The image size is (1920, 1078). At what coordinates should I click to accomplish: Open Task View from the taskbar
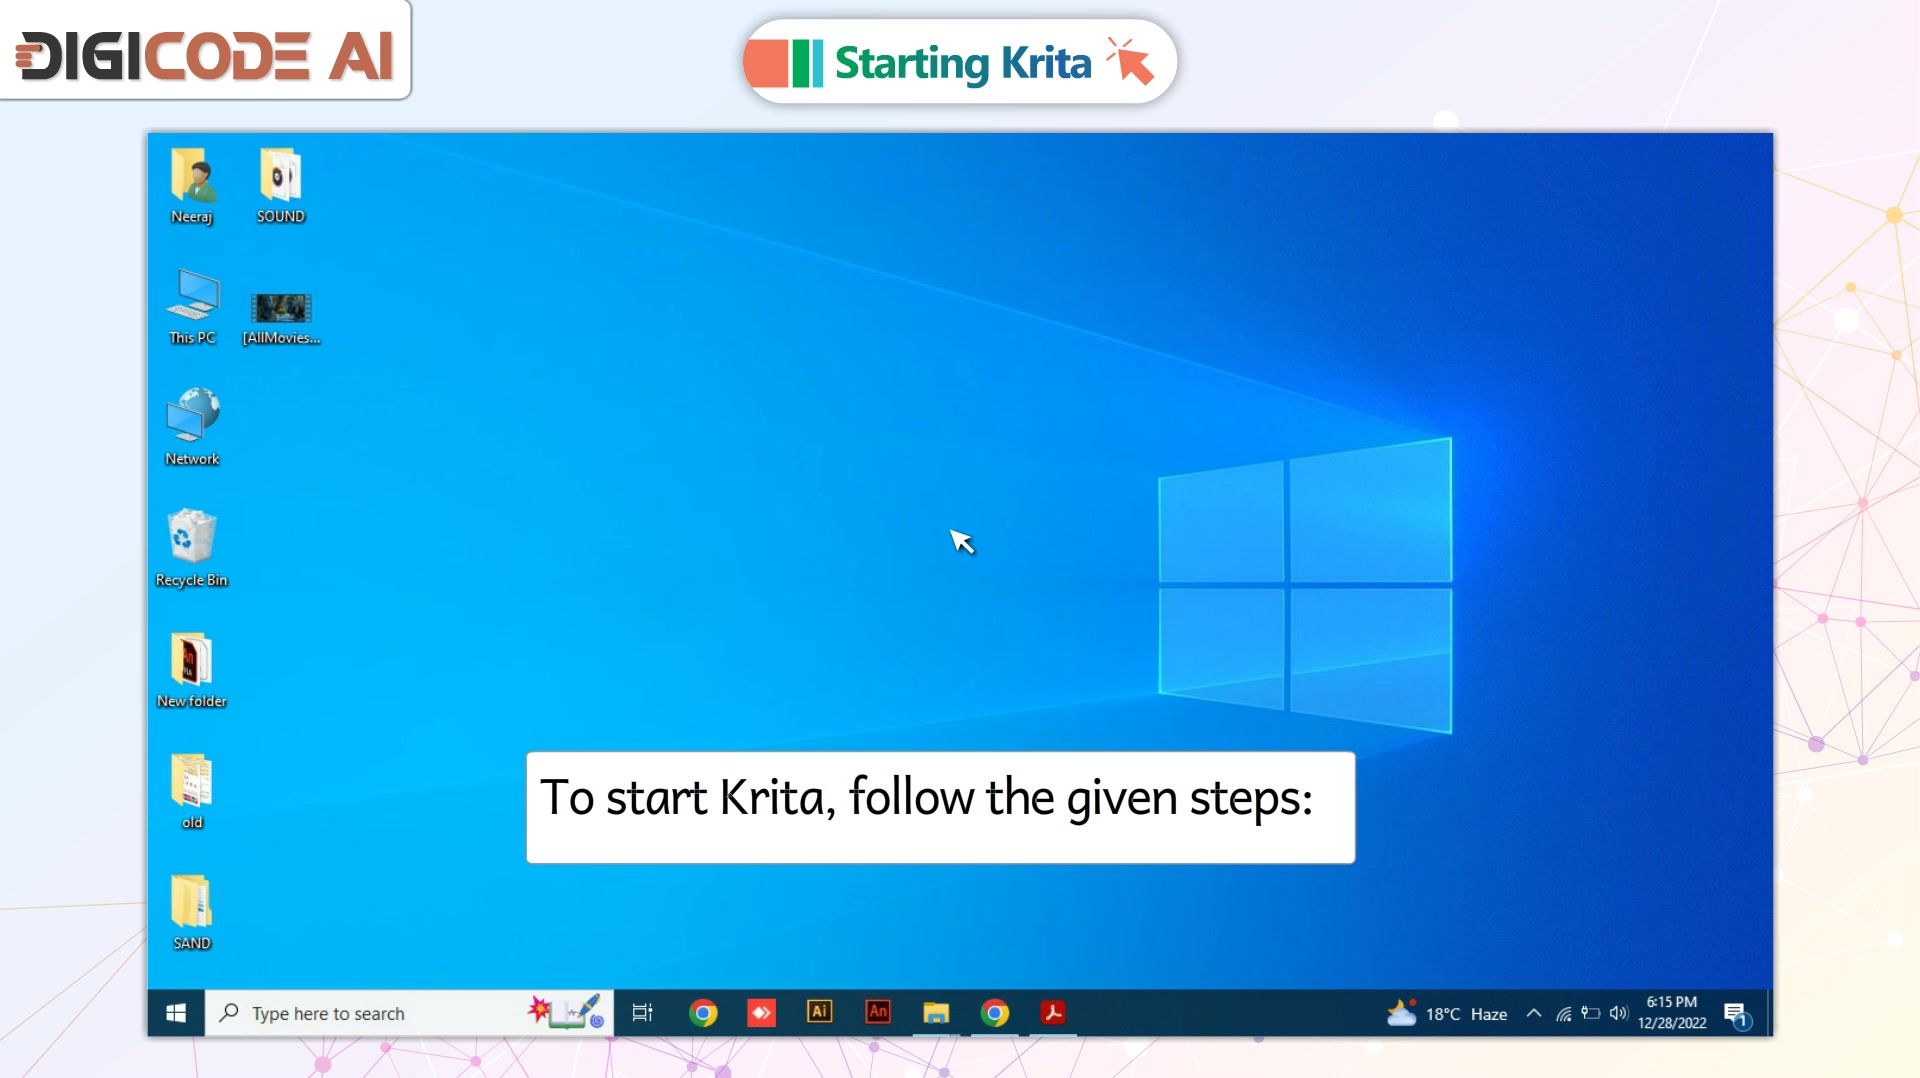[642, 1013]
